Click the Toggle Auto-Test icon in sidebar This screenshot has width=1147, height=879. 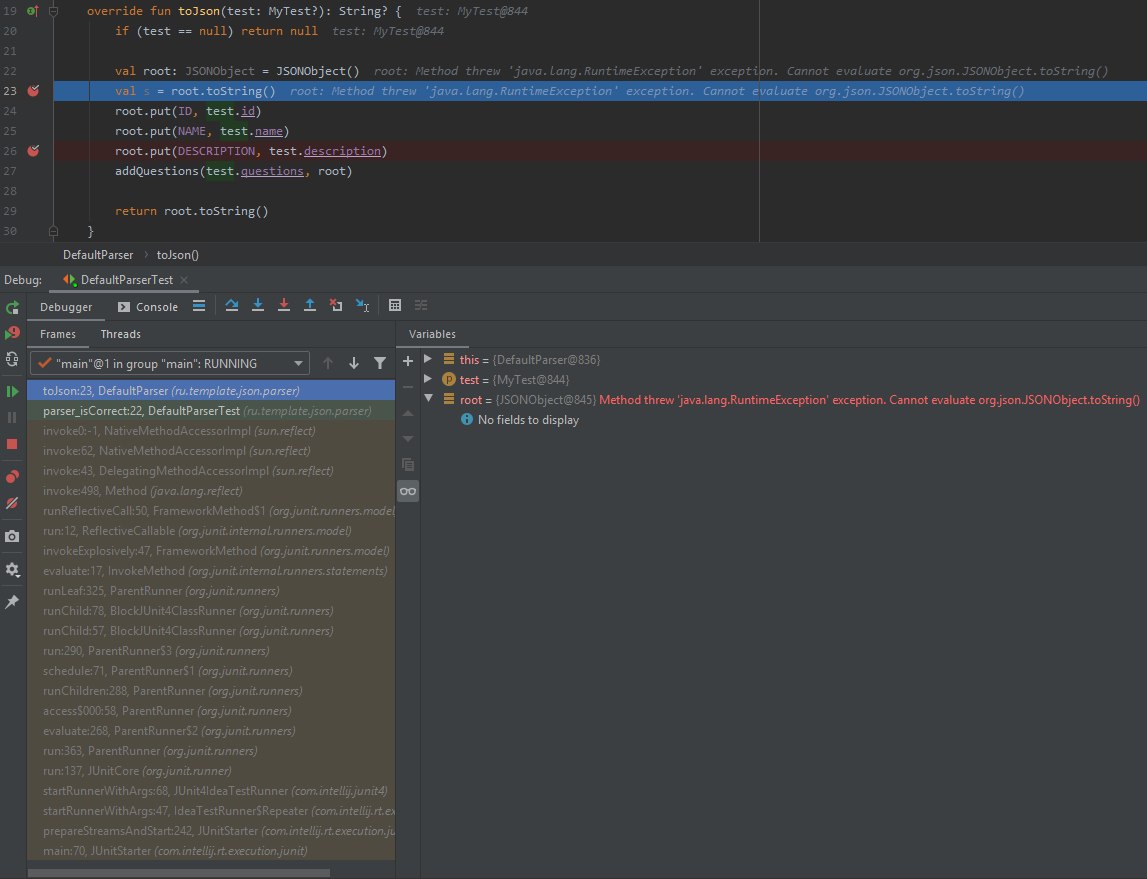(12, 358)
